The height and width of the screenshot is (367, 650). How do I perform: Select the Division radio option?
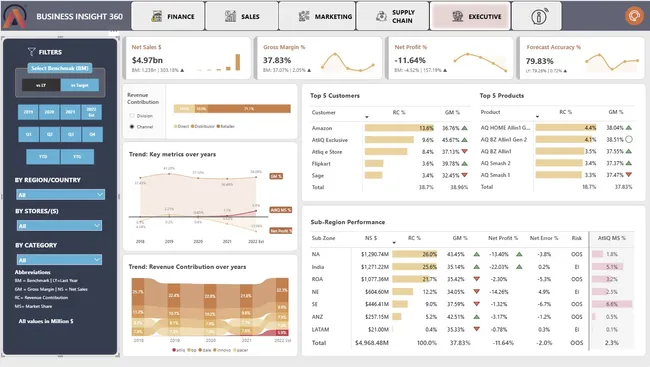[x=132, y=116]
